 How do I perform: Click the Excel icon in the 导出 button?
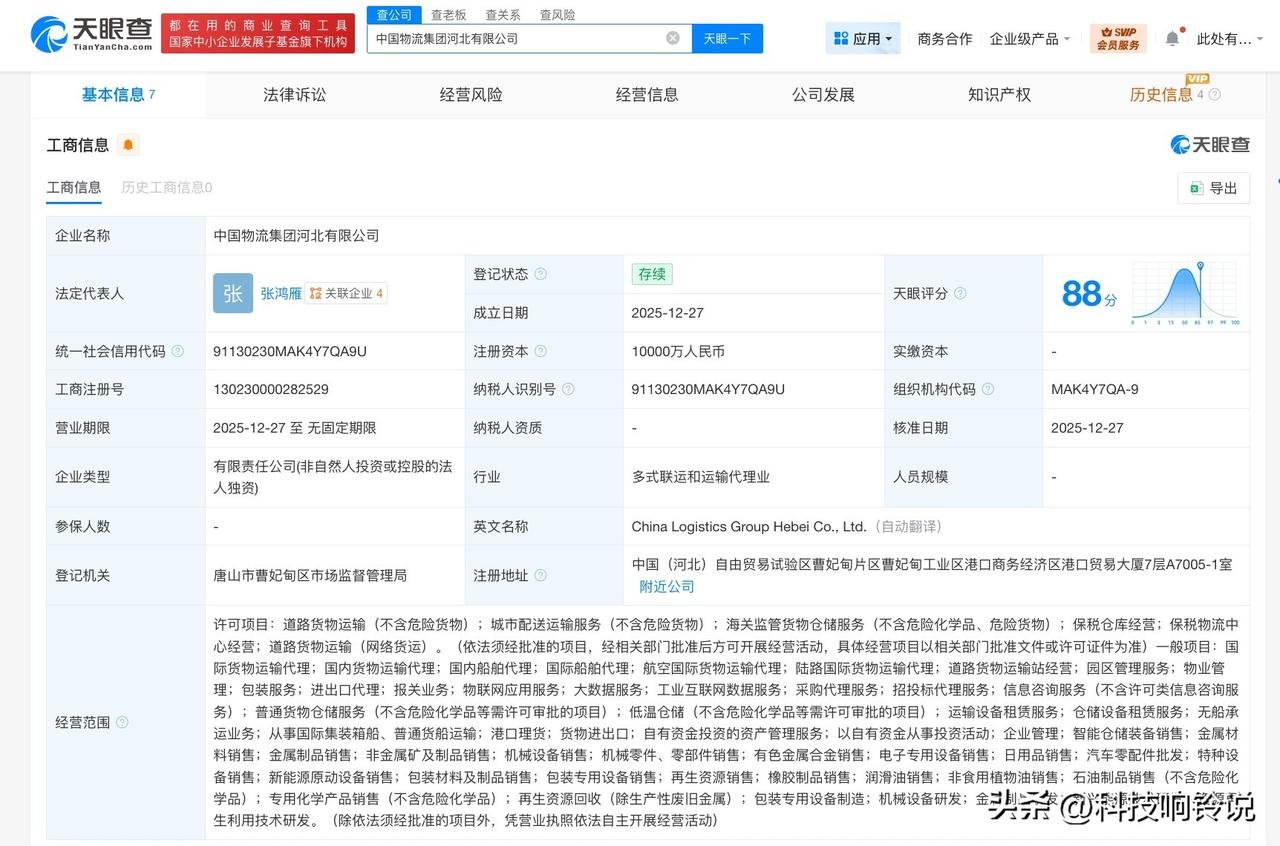pyautogui.click(x=1196, y=188)
